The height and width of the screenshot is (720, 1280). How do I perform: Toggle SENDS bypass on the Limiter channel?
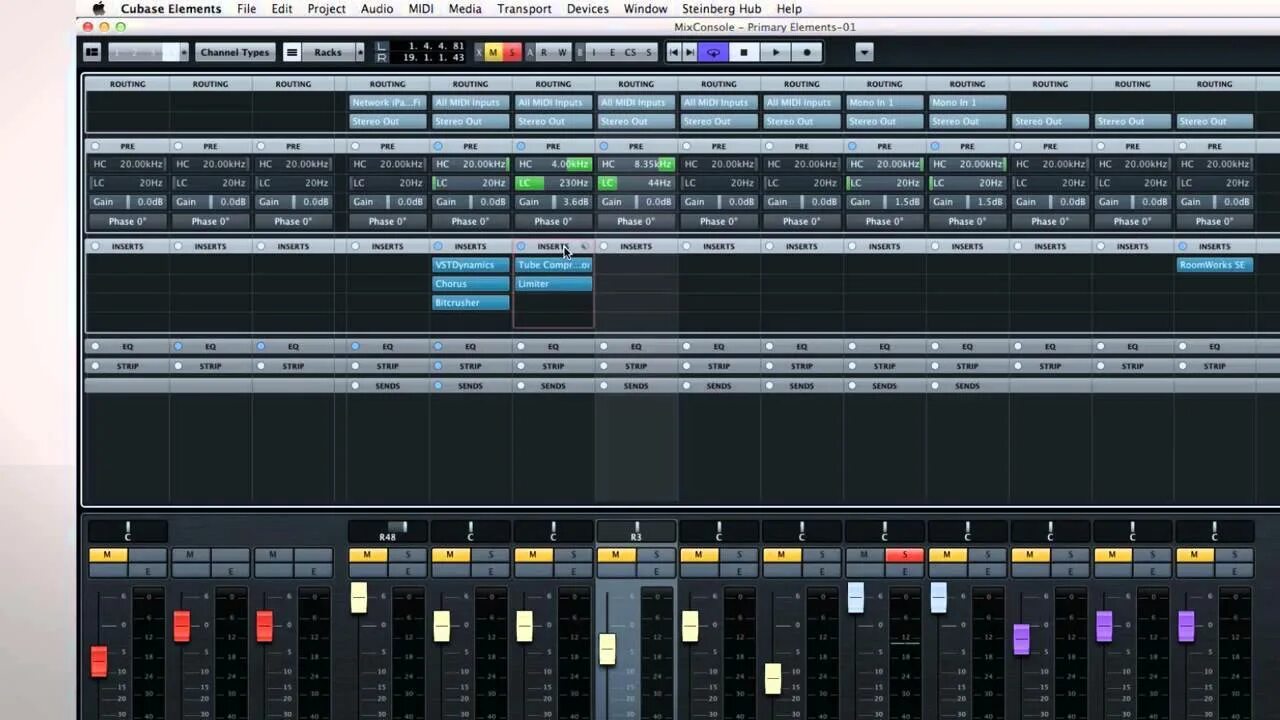point(521,386)
